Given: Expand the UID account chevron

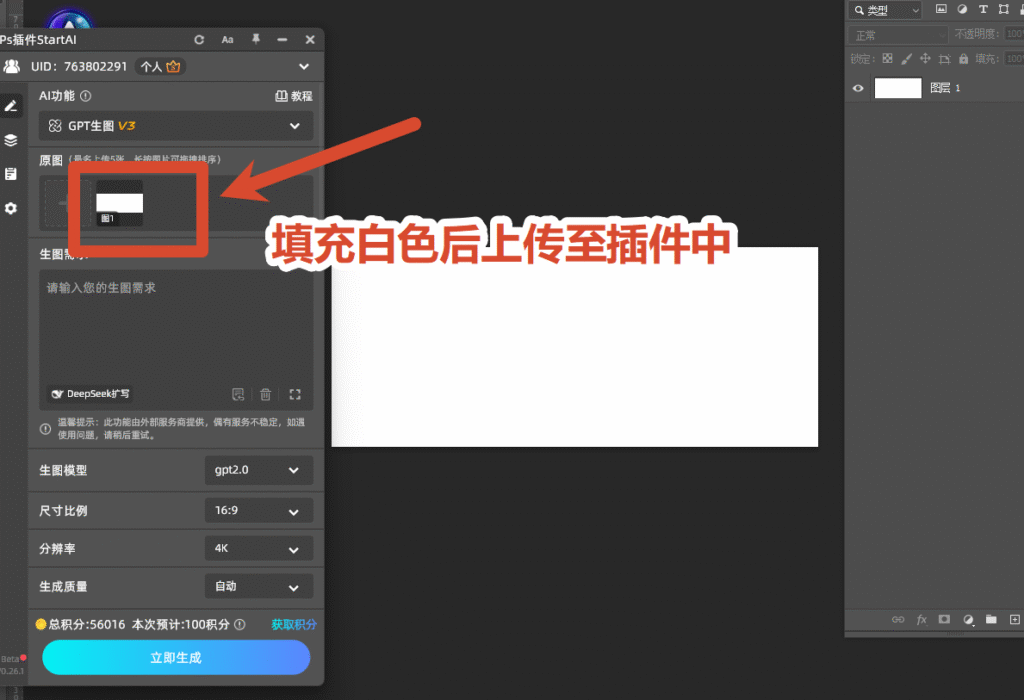Looking at the screenshot, I should coord(304,67).
